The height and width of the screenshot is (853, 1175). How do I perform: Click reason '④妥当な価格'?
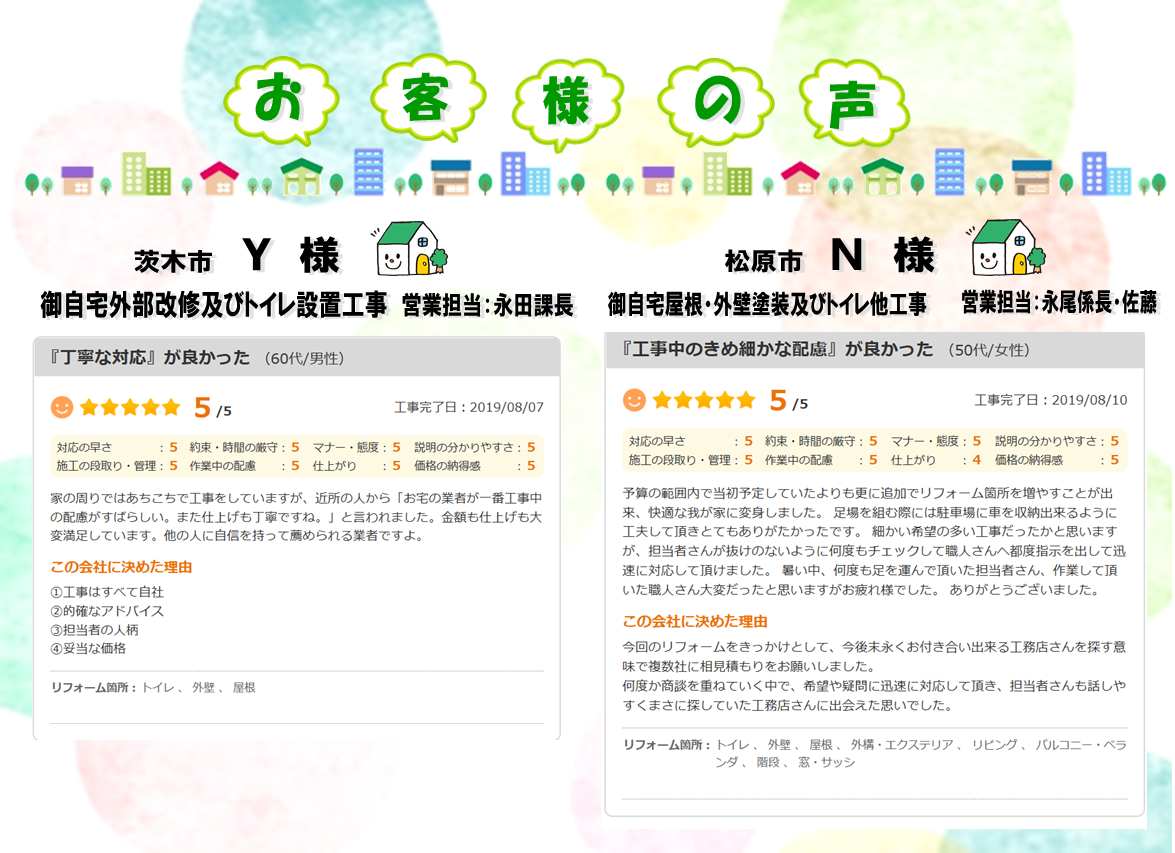[88, 648]
